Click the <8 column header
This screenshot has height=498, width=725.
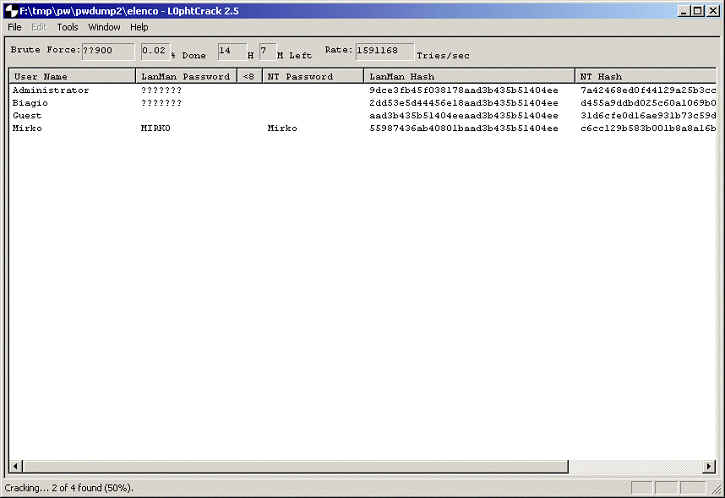coord(249,76)
